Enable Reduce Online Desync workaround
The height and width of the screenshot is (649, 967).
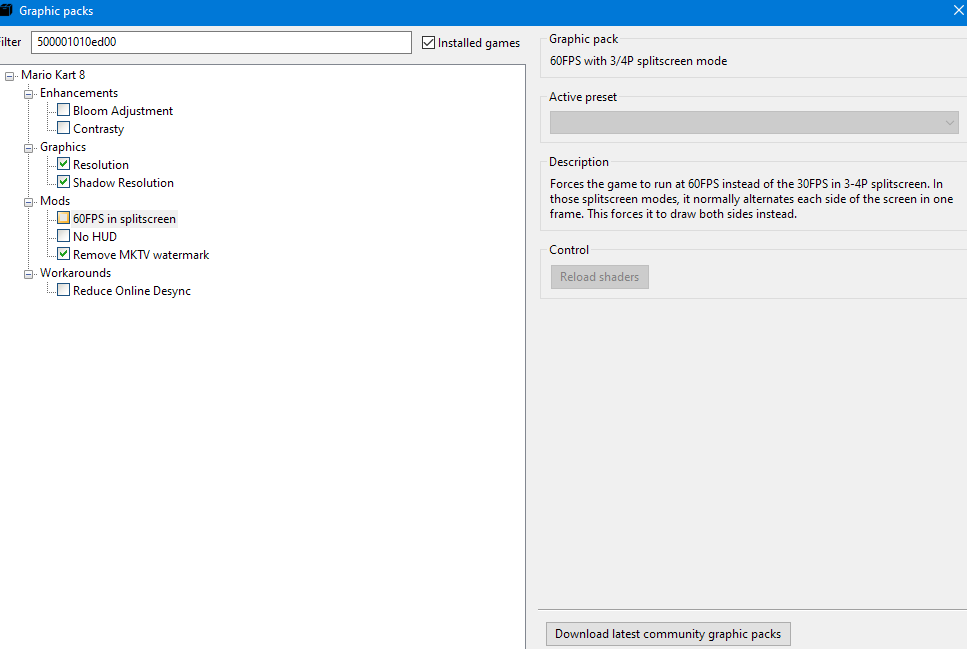click(x=64, y=289)
